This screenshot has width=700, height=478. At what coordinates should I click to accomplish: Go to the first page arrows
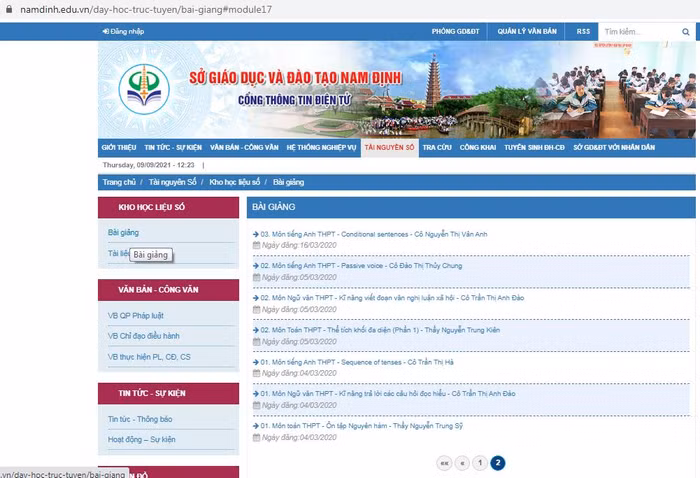[x=443, y=463]
